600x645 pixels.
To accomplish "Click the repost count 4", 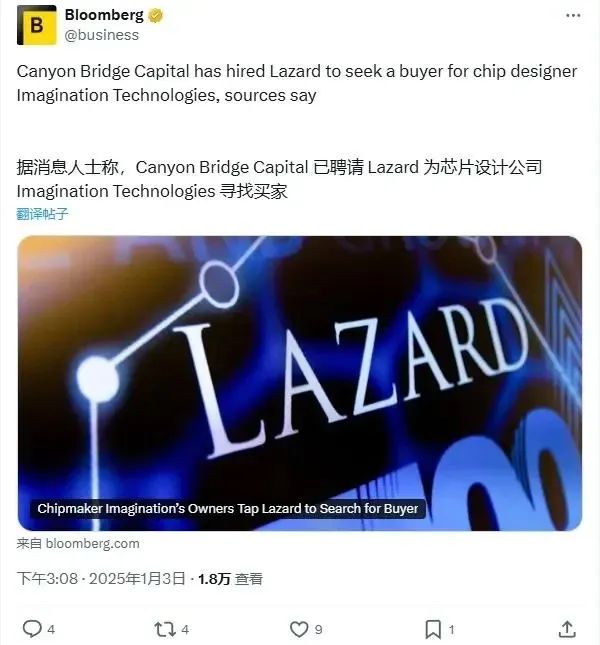I will pyautogui.click(x=185, y=629).
